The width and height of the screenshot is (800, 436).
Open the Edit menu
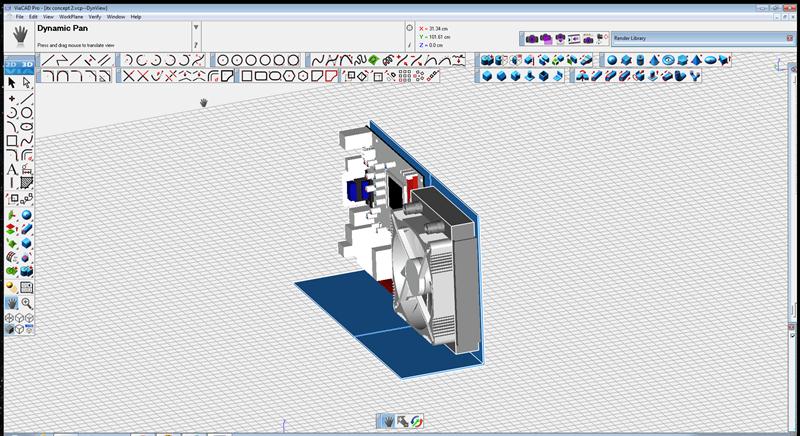coord(33,17)
